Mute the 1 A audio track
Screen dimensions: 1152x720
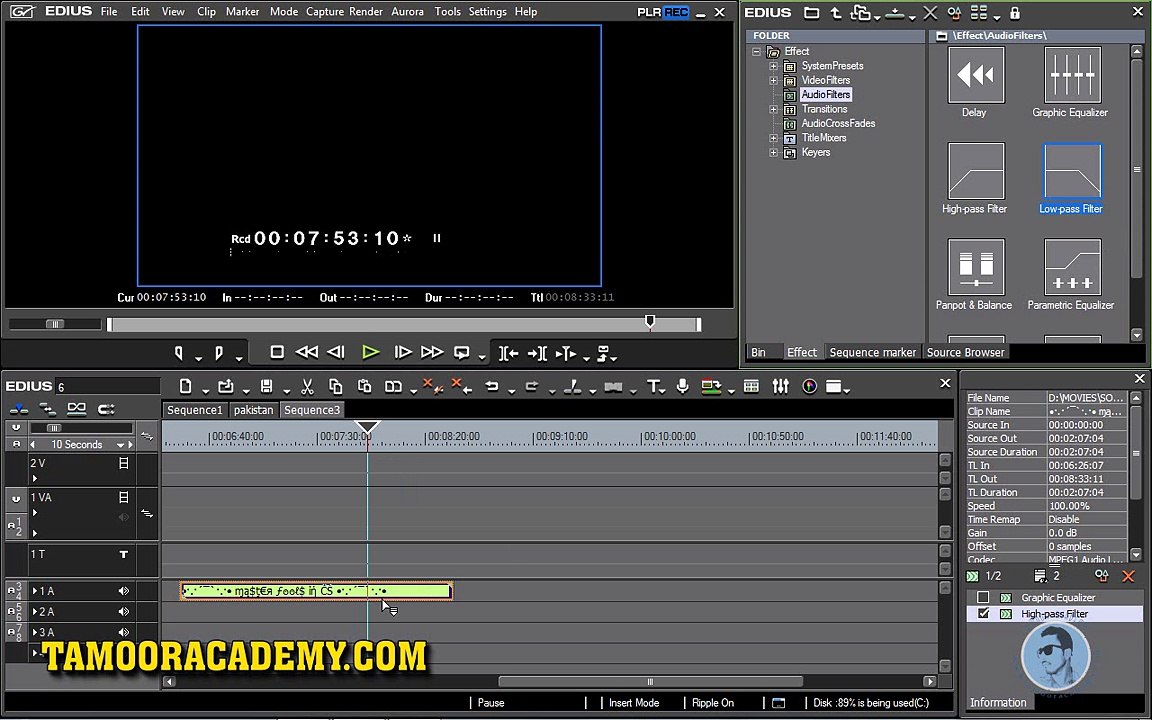coord(124,591)
